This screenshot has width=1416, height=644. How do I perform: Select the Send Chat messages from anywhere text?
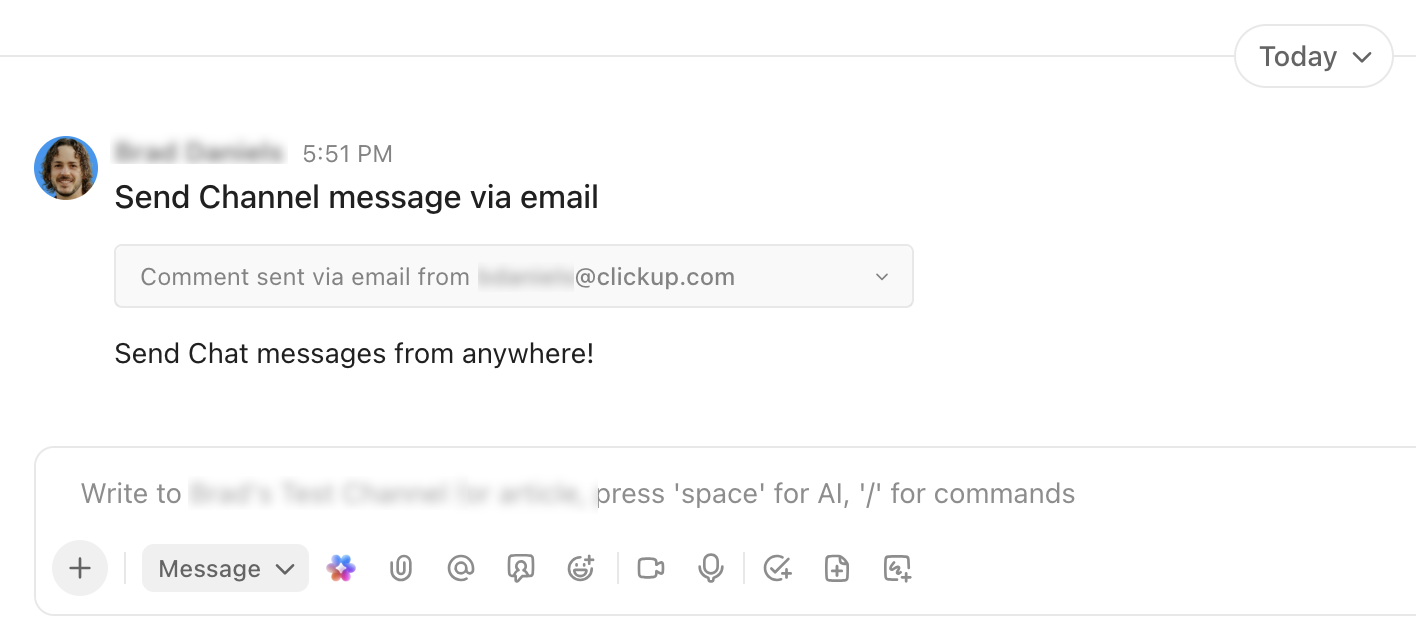354,353
